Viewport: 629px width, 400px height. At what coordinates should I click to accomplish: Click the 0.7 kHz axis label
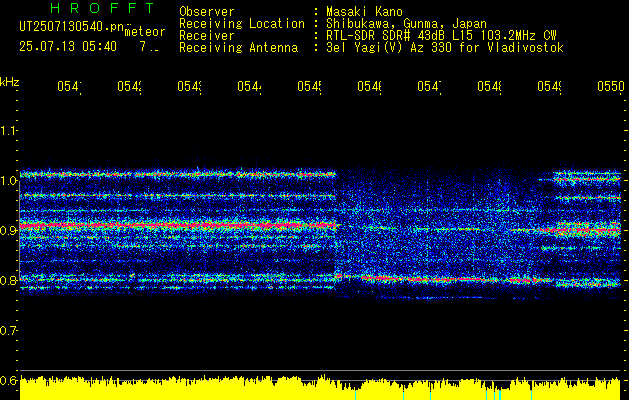8,331
